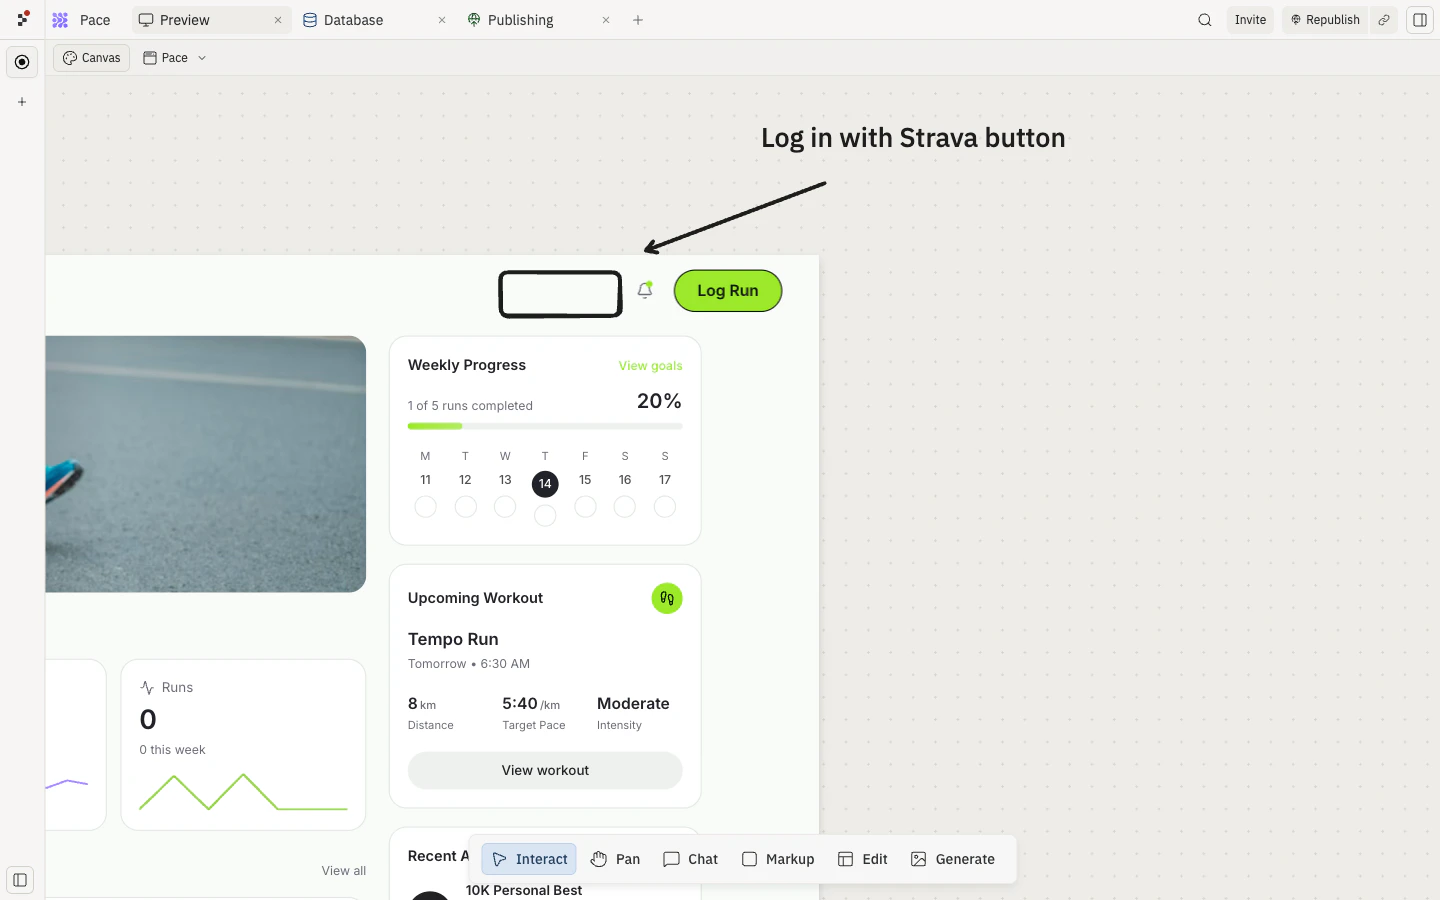Click the '1 of 5 runs completed' text
Viewport: 1440px width, 900px height.
click(x=470, y=406)
